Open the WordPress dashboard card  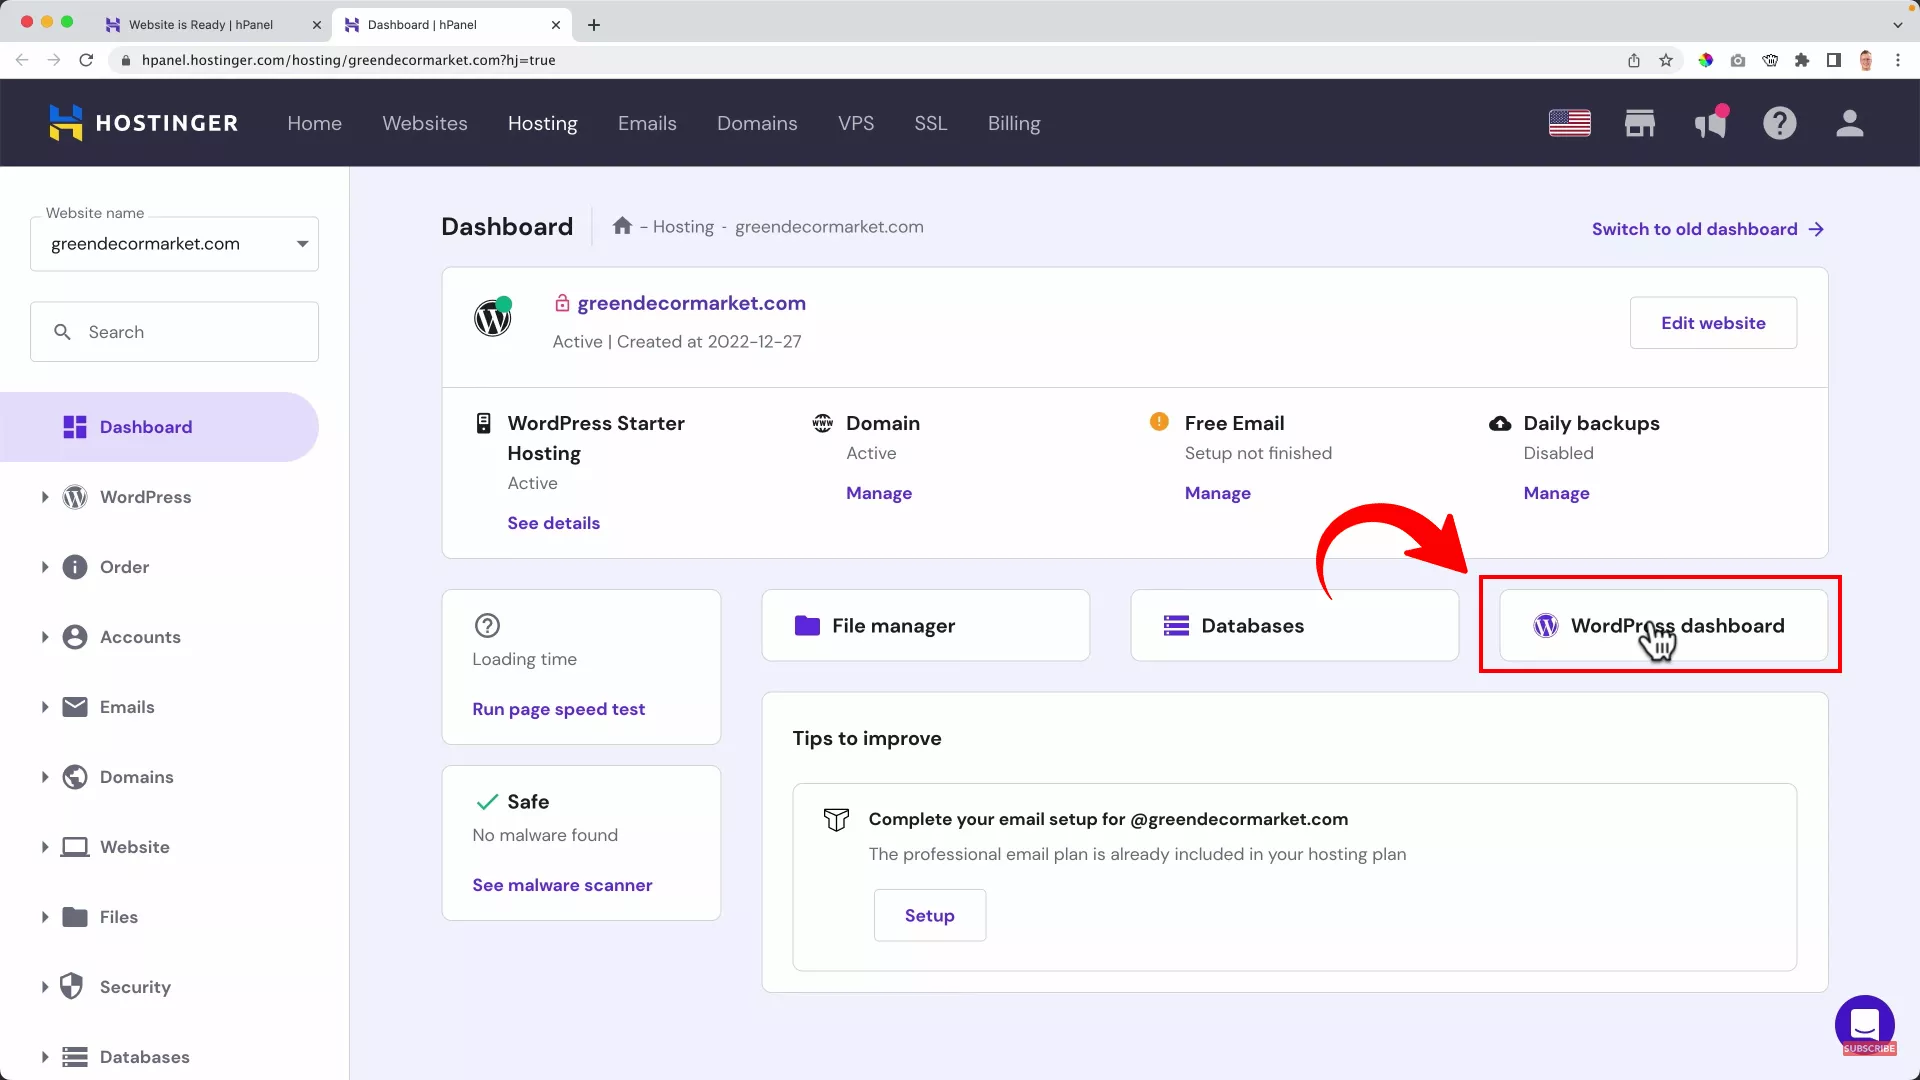[1659, 625]
